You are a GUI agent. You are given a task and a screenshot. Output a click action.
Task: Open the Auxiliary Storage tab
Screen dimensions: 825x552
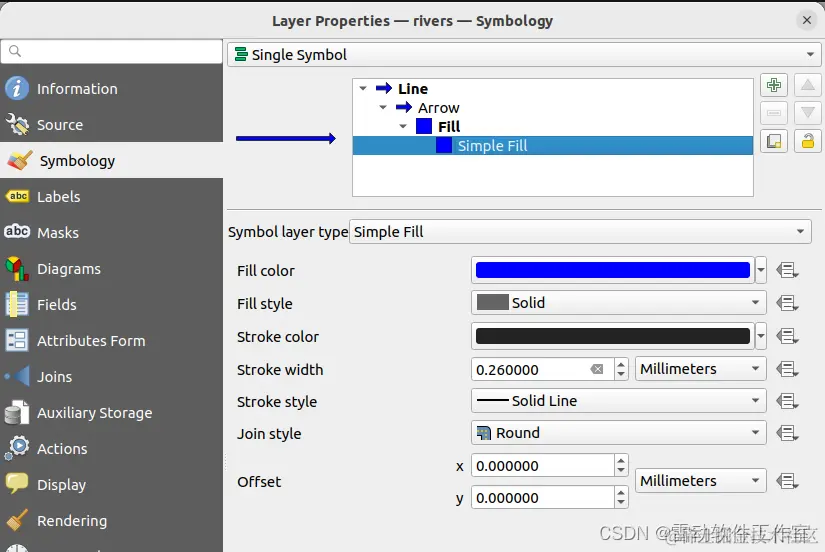click(x=112, y=413)
